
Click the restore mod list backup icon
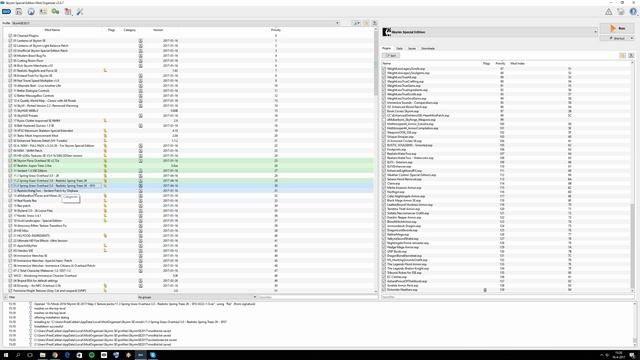pyautogui.click(x=374, y=23)
